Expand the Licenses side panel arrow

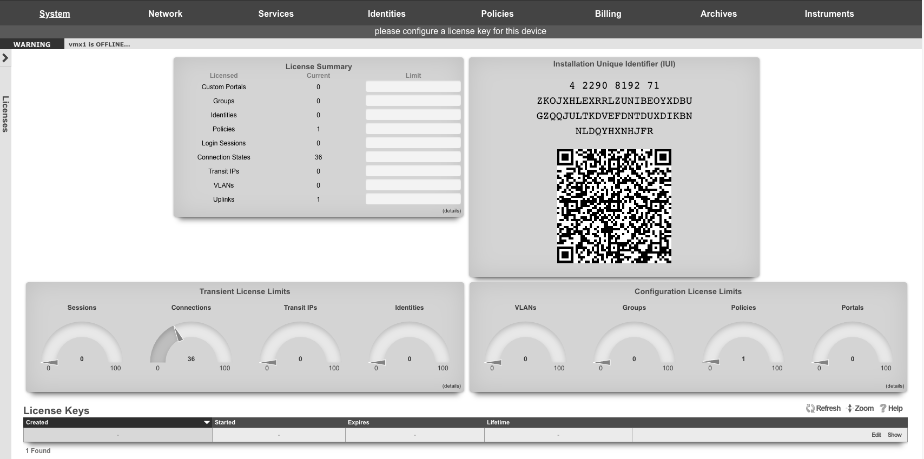(x=5, y=58)
